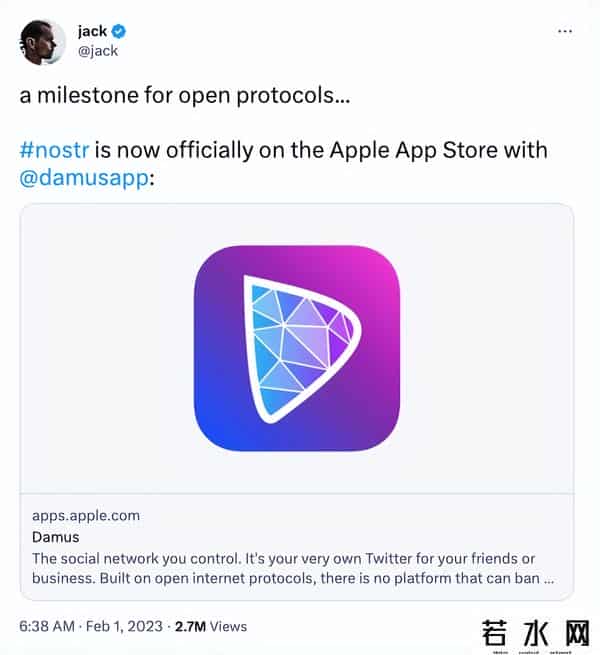Open the #nostr hashtag
Viewport: 600px width, 655px height.
tap(53, 150)
